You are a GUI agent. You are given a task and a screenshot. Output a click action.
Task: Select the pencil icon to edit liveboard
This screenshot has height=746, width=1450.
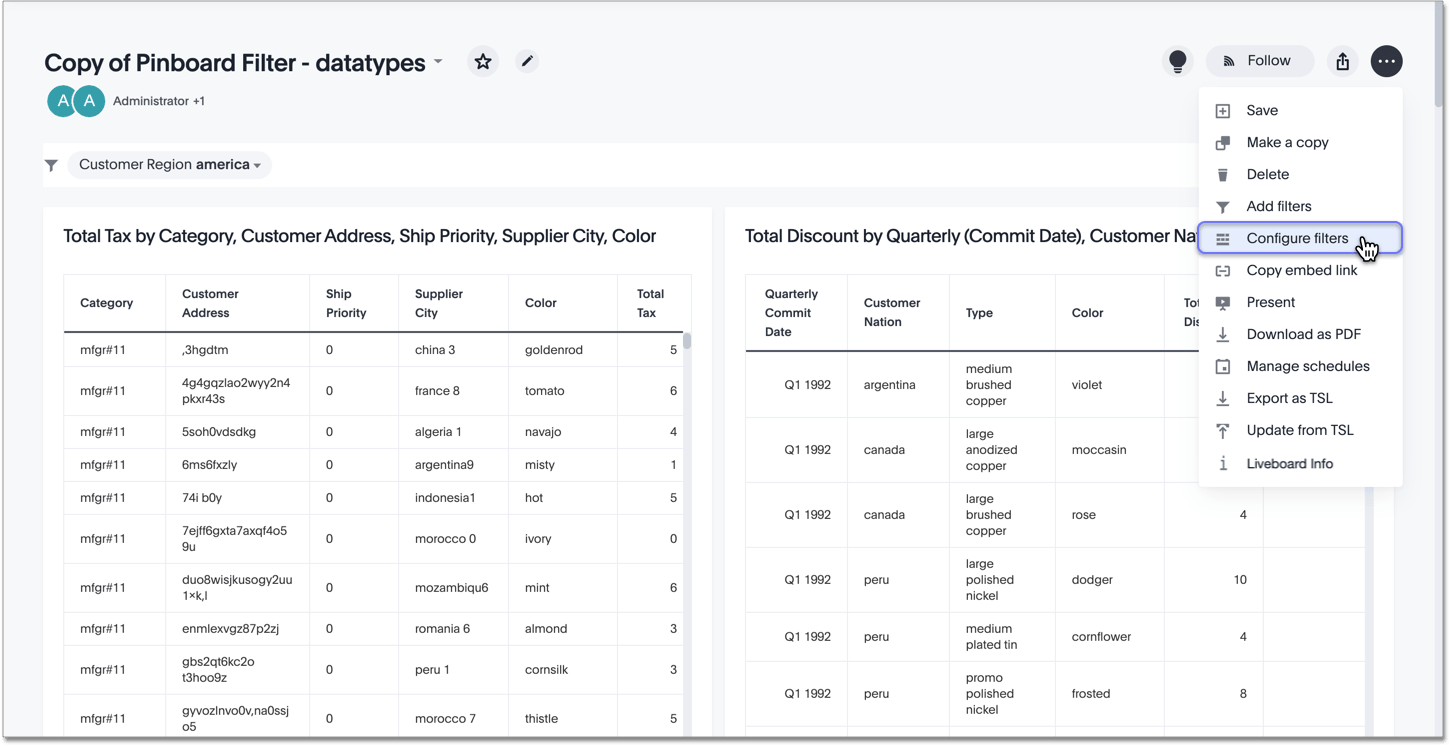[x=527, y=61]
